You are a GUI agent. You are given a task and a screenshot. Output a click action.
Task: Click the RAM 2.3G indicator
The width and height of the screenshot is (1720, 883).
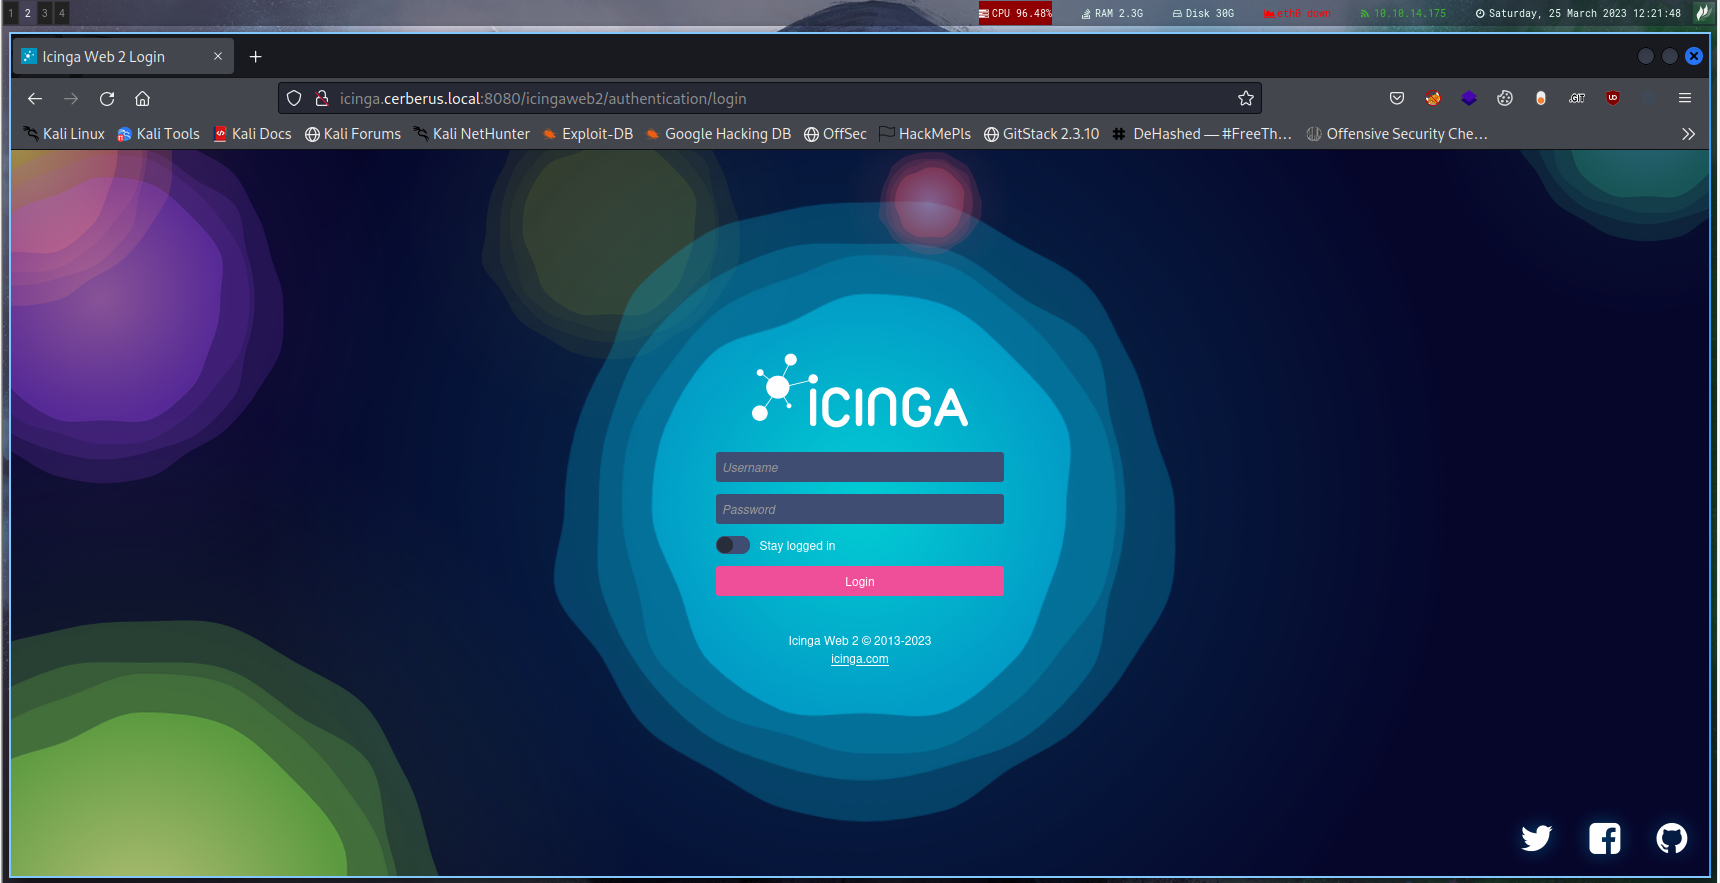(1112, 13)
